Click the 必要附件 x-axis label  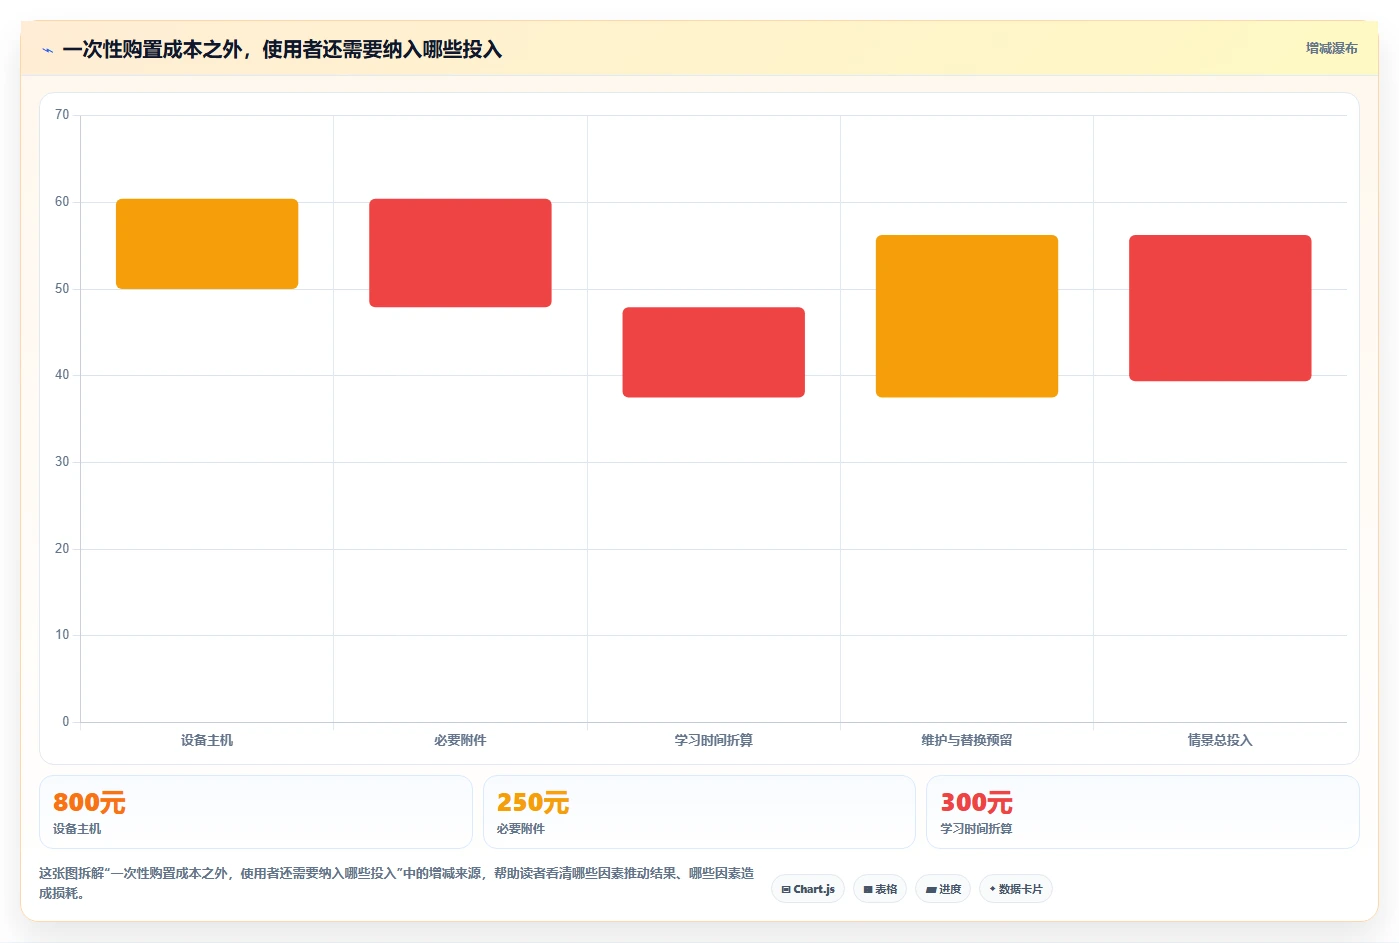click(x=460, y=740)
